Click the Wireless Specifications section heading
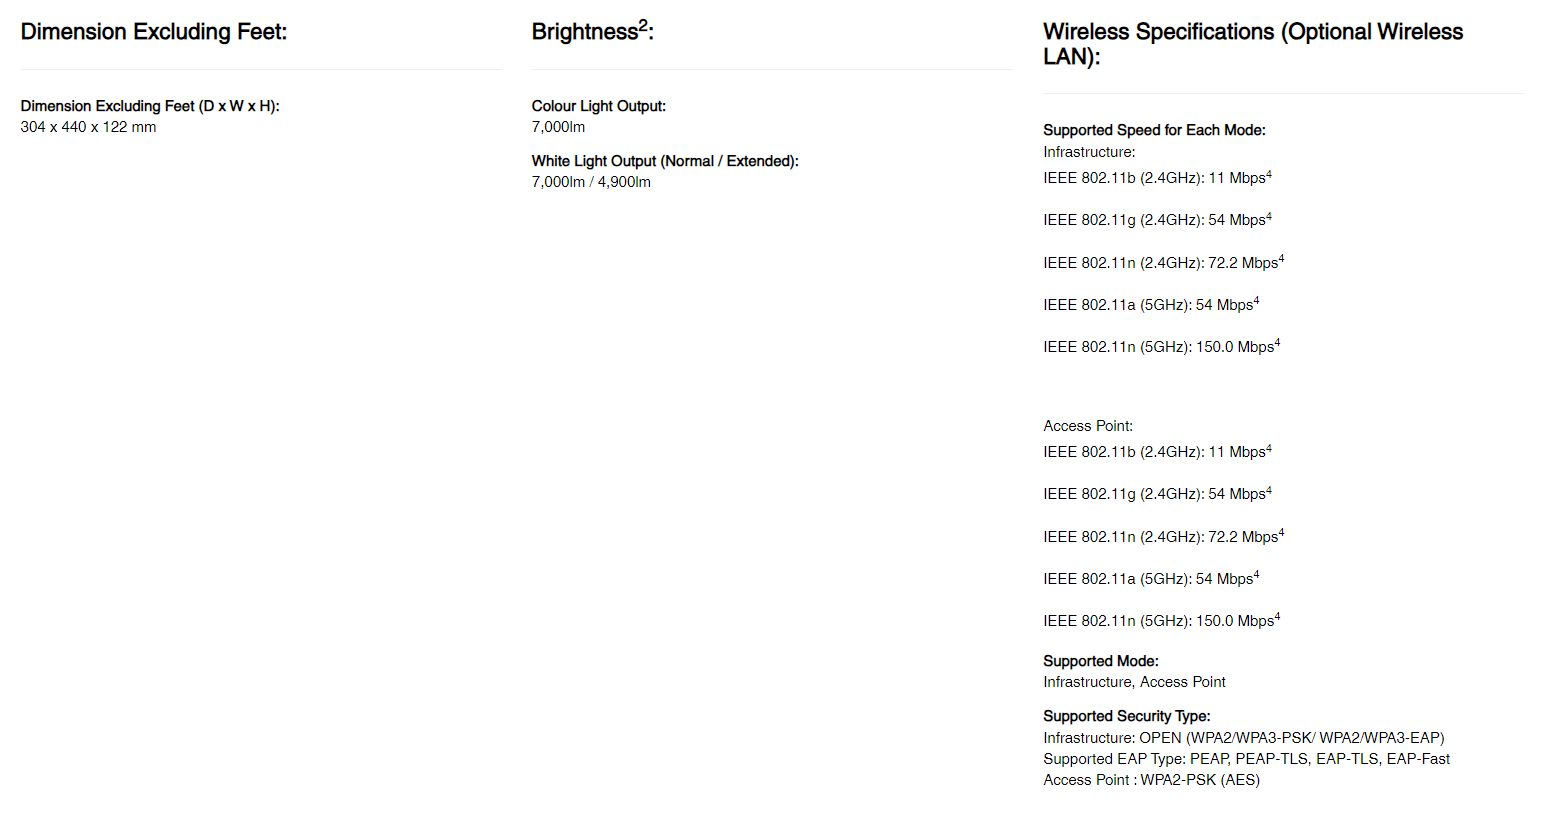The width and height of the screenshot is (1545, 815). coord(1252,44)
